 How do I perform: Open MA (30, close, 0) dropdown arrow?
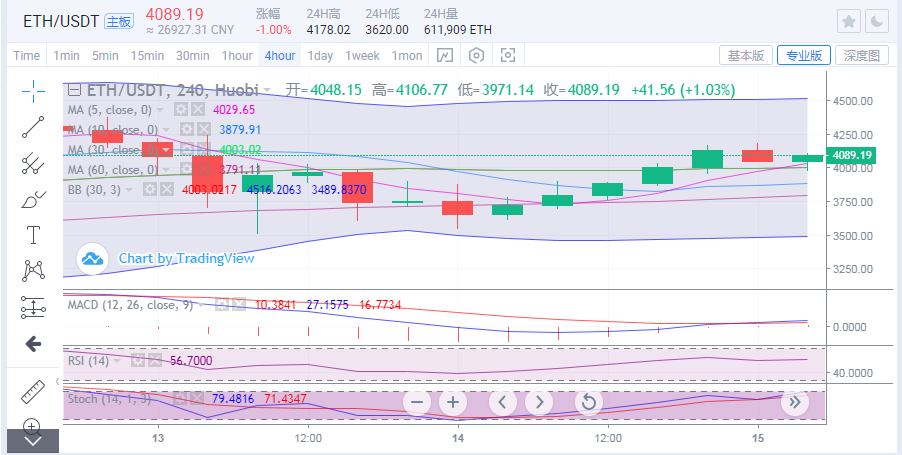point(166,150)
